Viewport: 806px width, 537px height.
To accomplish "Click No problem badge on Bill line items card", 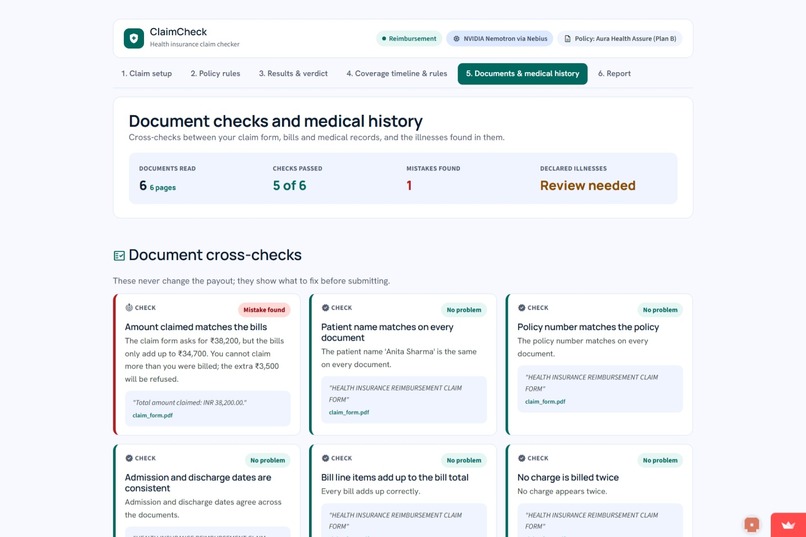I will point(464,460).
